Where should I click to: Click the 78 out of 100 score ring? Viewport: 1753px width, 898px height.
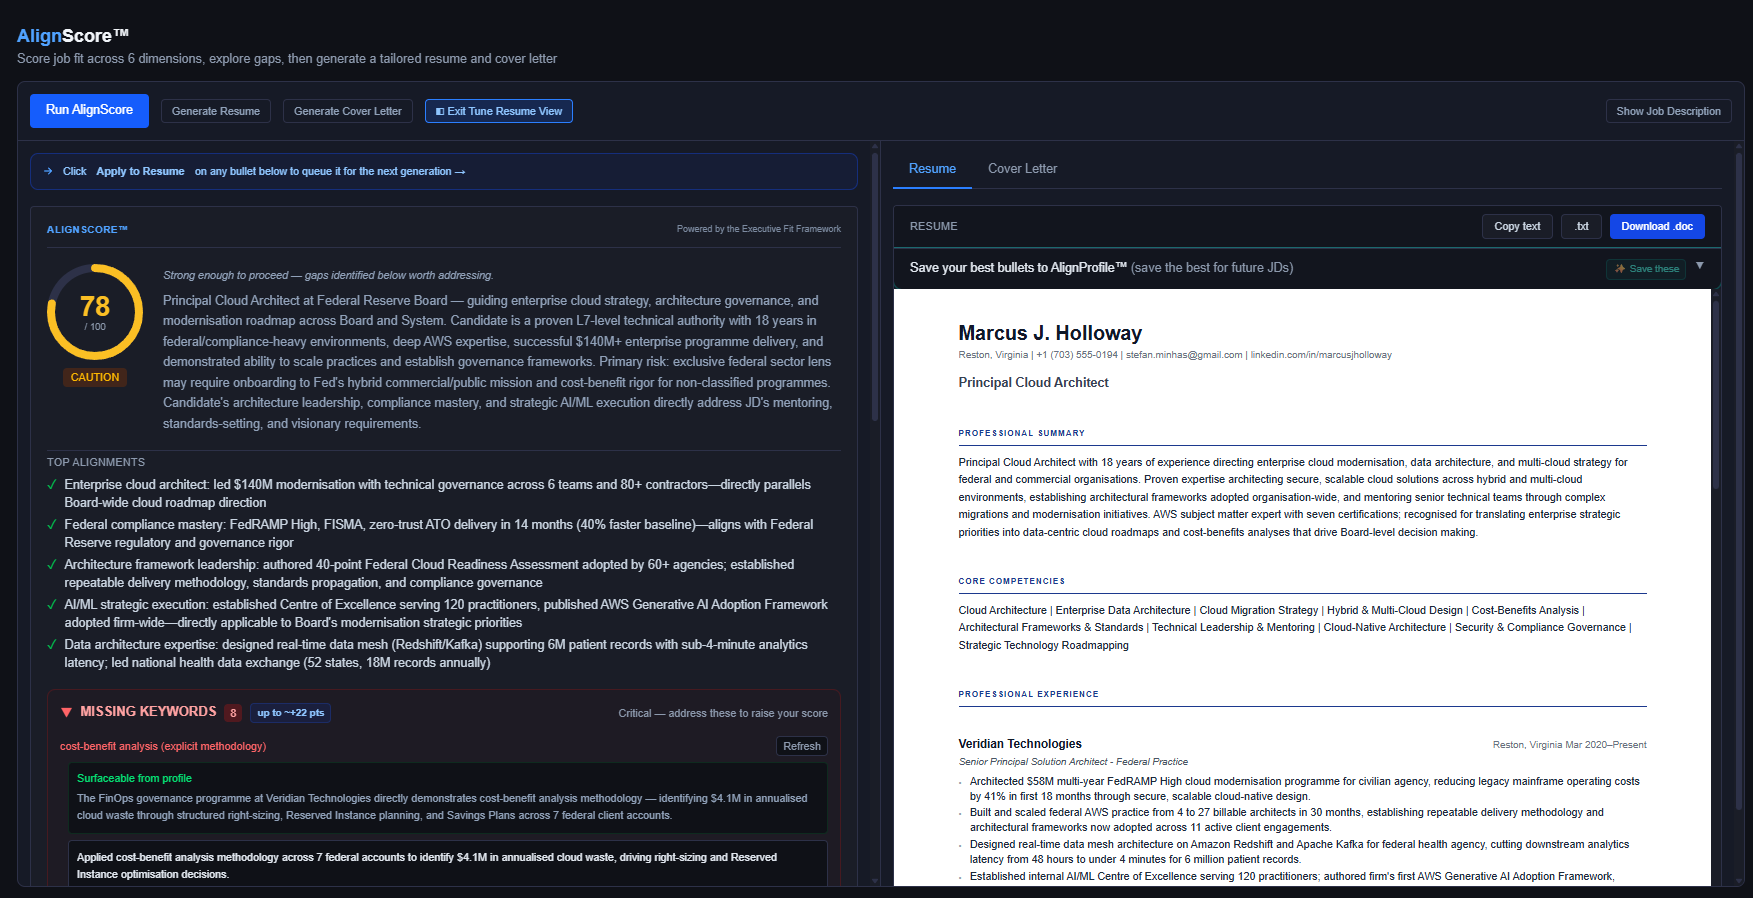[95, 312]
